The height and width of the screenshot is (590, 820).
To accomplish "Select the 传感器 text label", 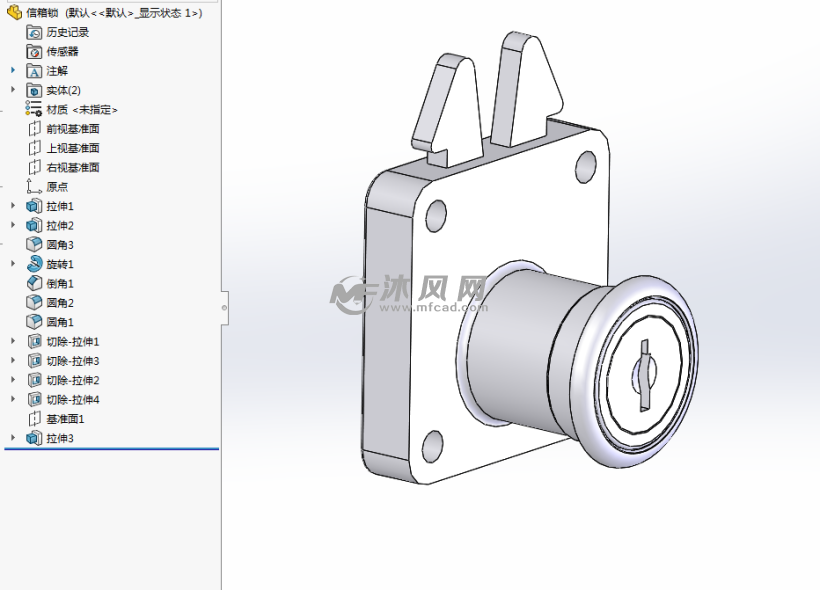I will coord(62,52).
